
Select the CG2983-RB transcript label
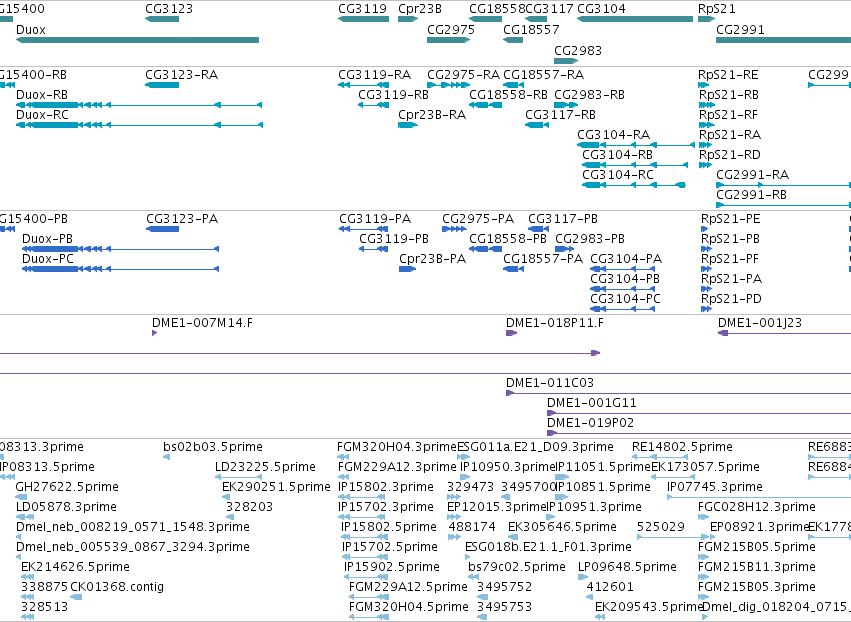click(x=589, y=95)
